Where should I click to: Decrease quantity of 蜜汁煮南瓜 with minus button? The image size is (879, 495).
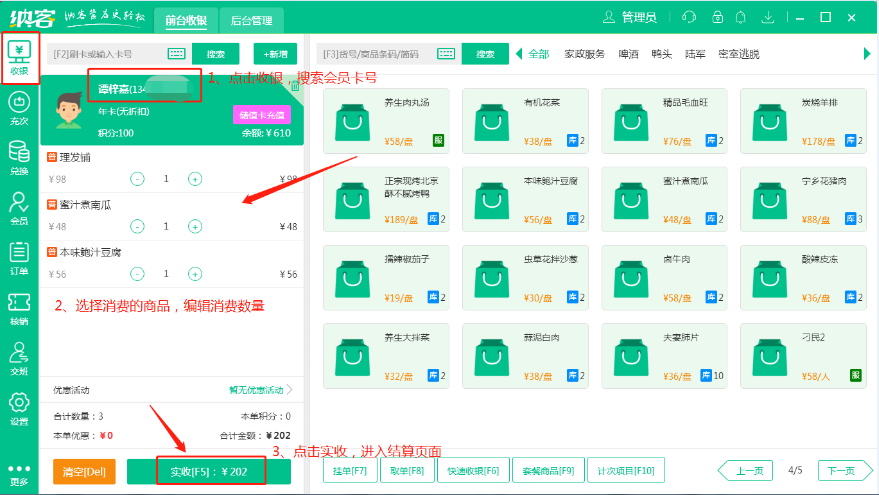point(137,226)
